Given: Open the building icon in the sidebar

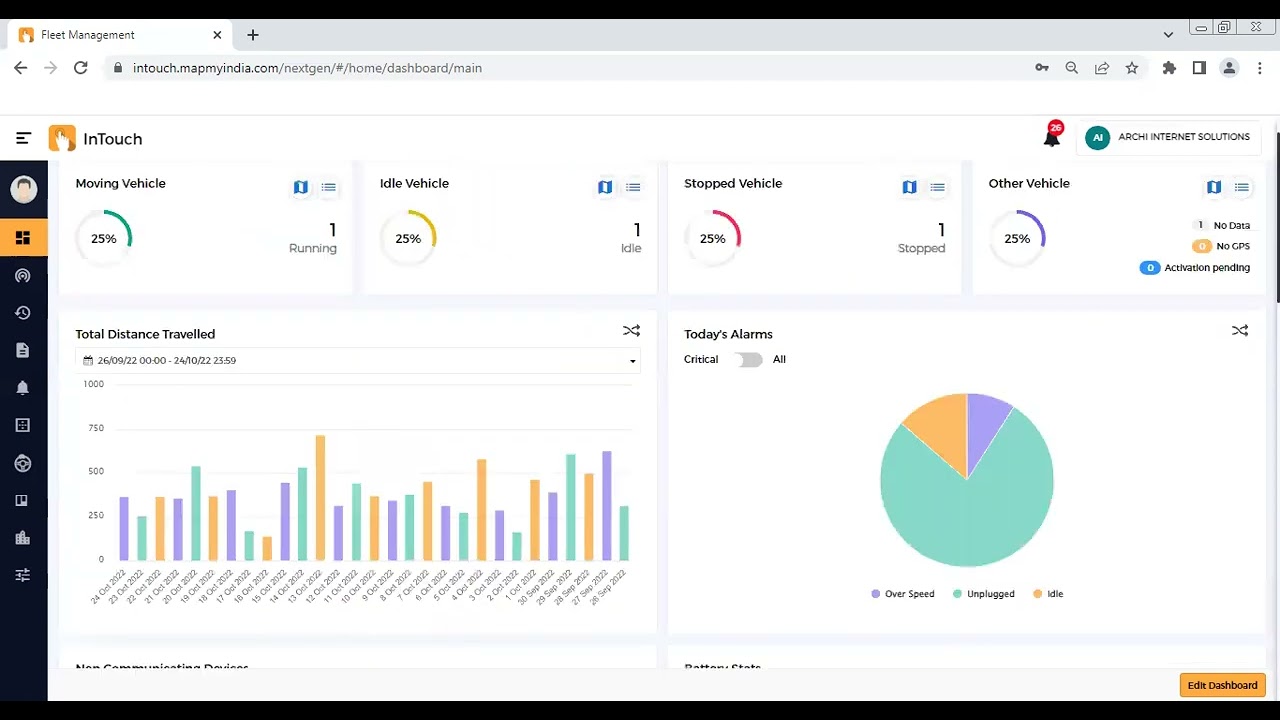Looking at the screenshot, I should 23,538.
